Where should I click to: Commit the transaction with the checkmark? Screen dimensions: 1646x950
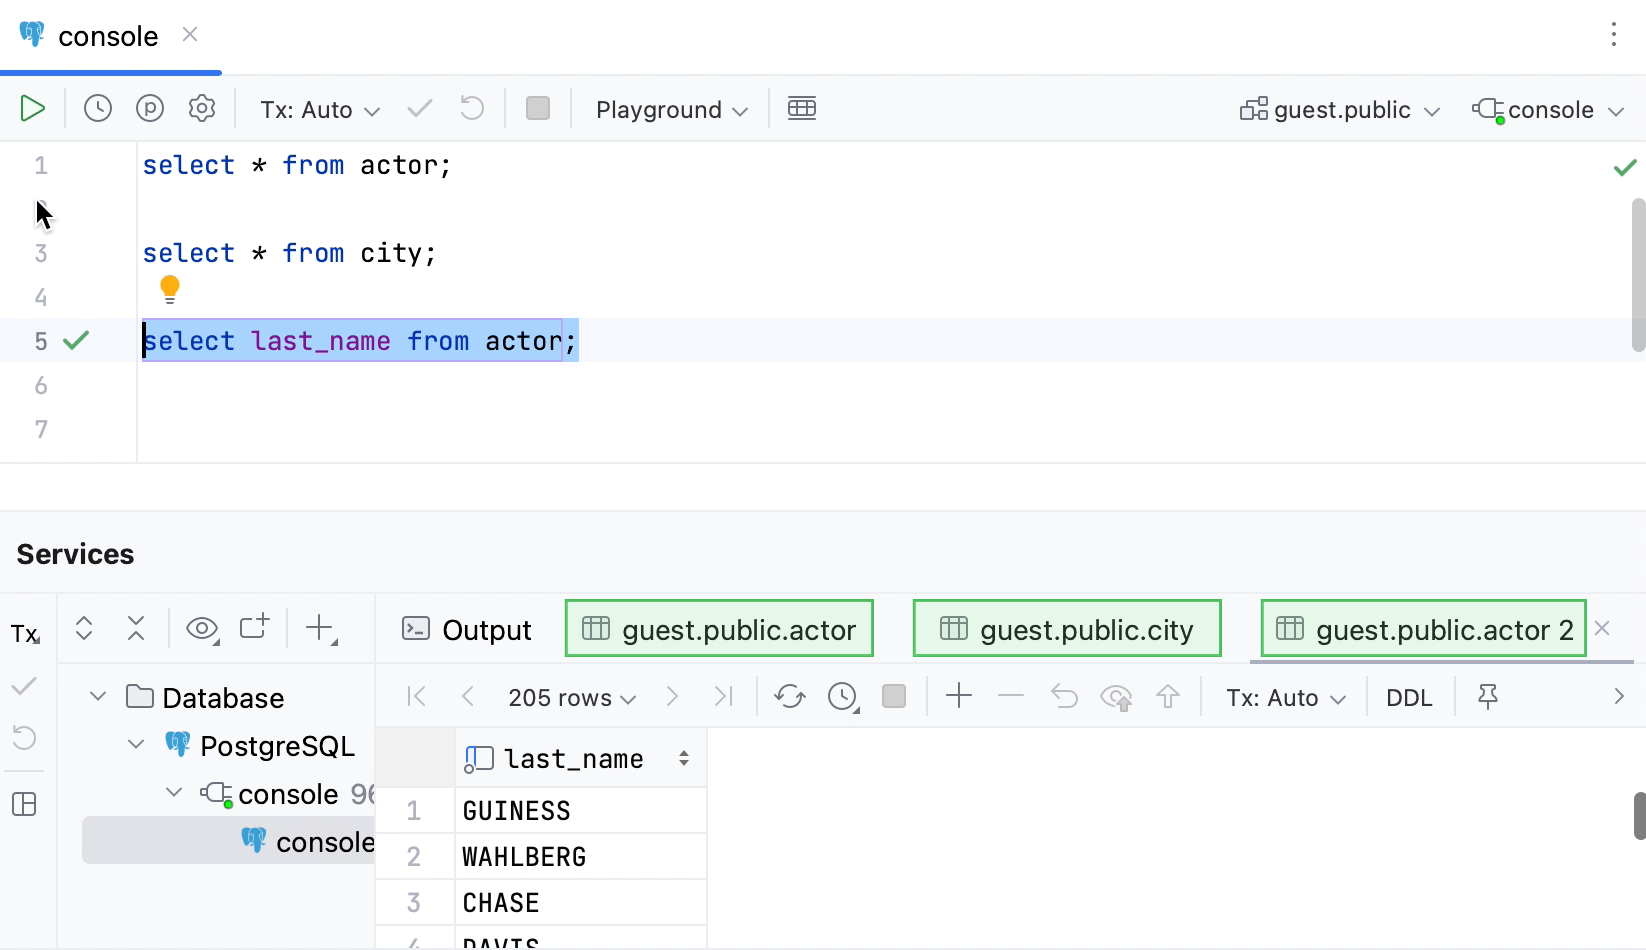coord(419,109)
